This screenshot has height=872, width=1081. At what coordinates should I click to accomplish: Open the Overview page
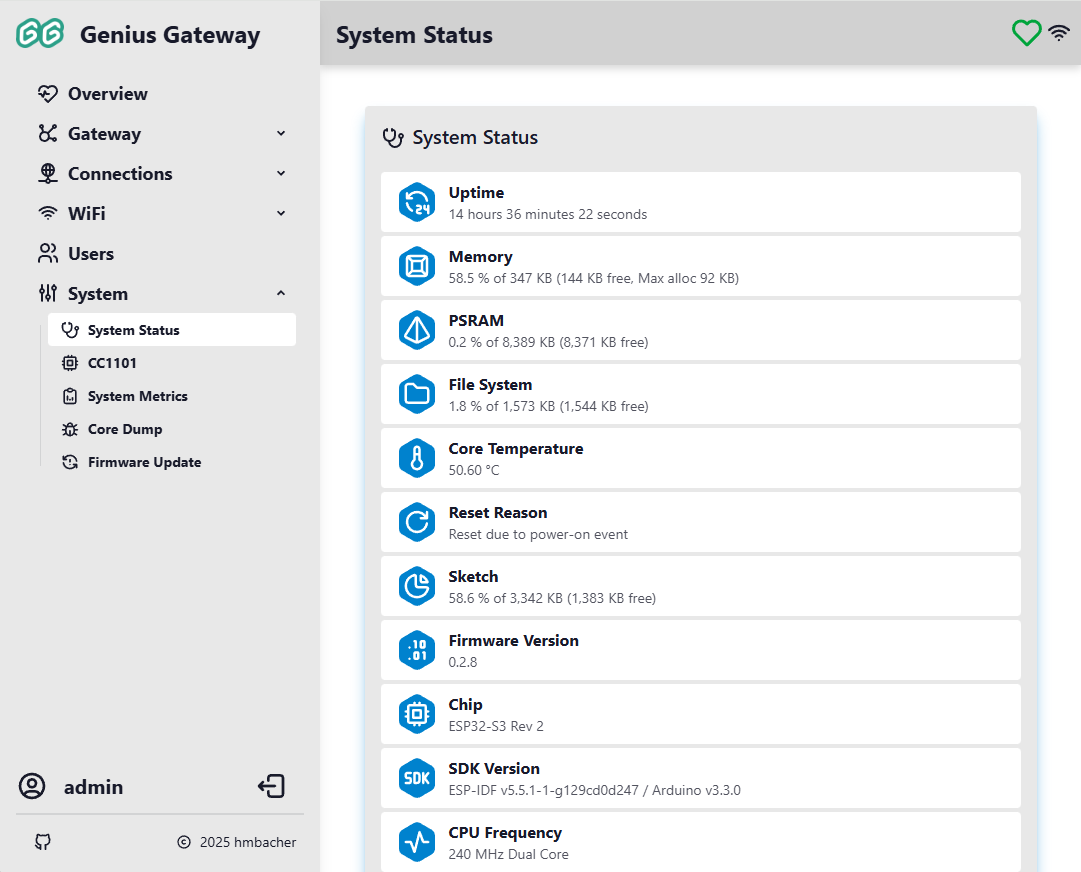(107, 94)
